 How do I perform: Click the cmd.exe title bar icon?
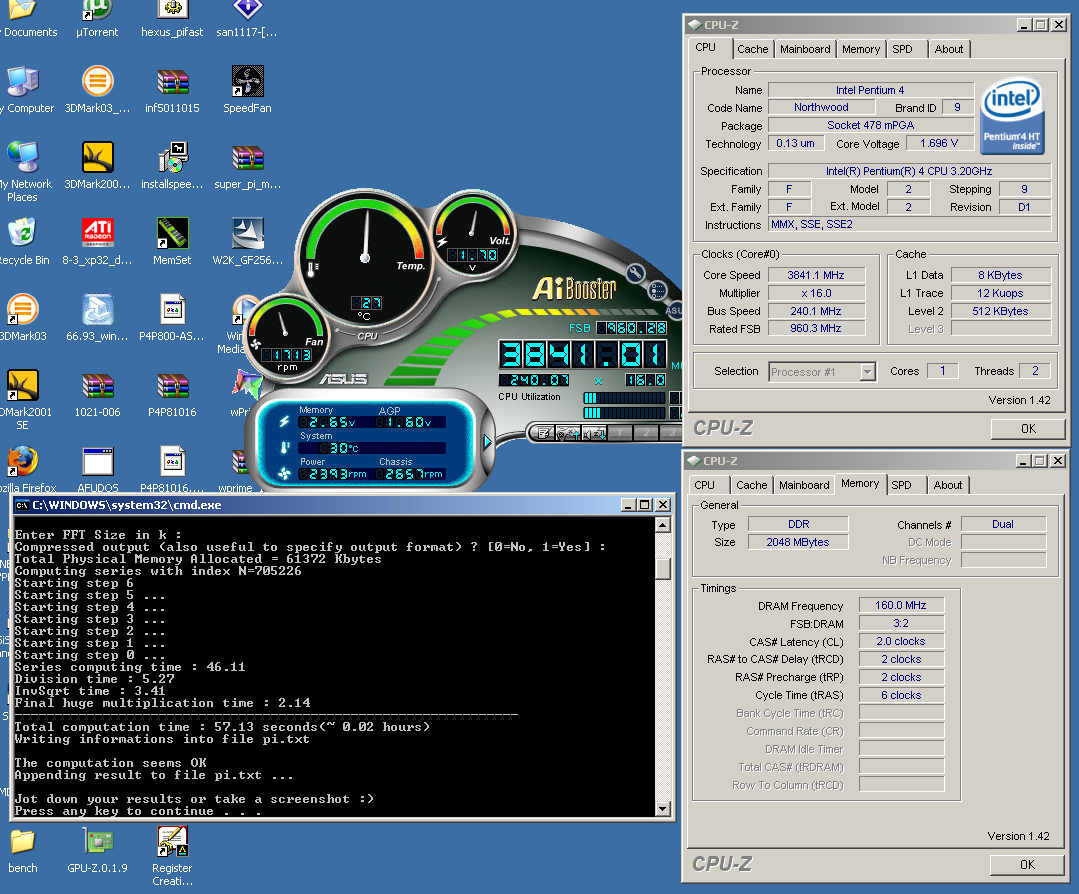click(22, 505)
